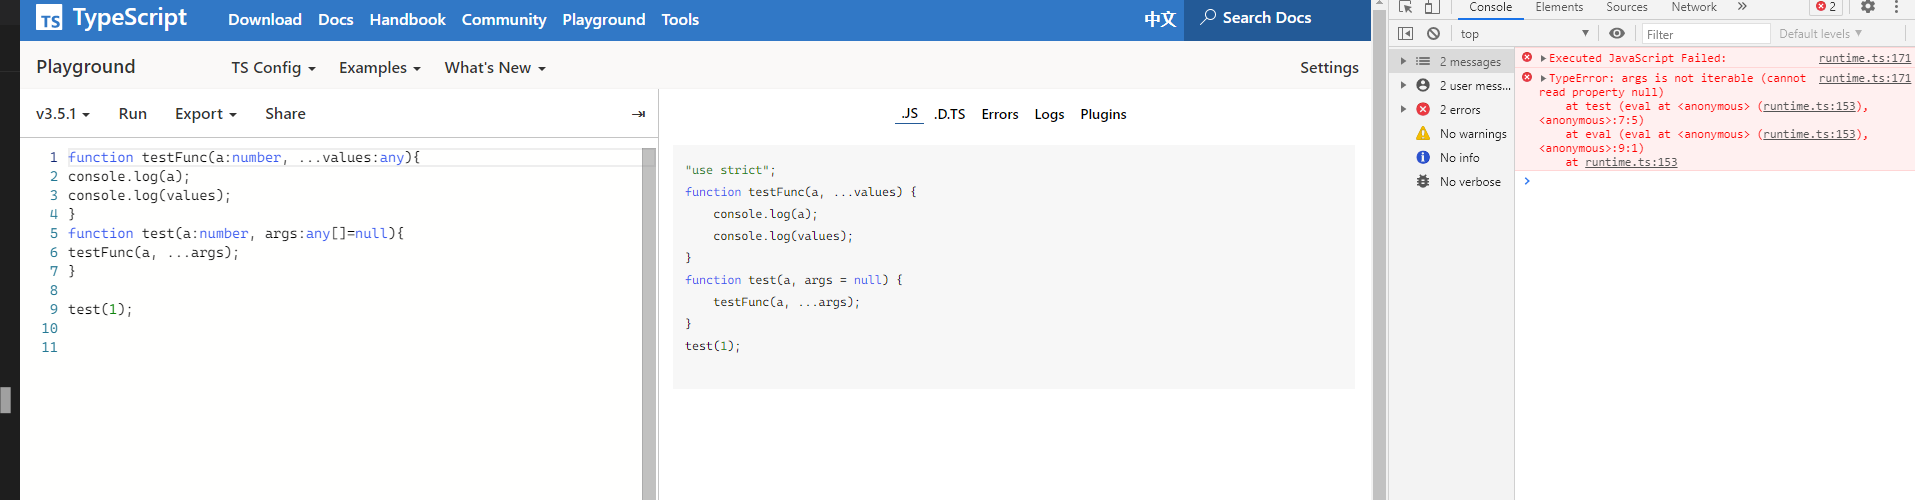
Task: Open the What's New dropdown
Action: (495, 68)
